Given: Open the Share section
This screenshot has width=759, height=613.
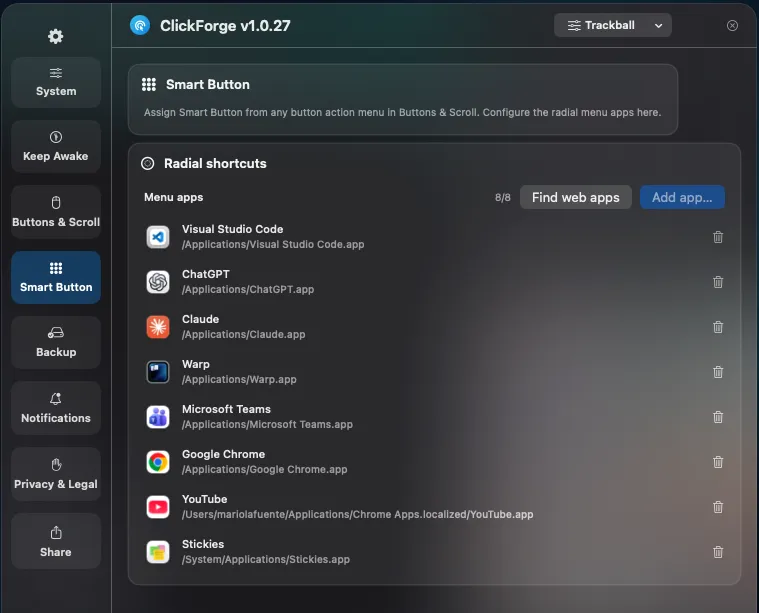Looking at the screenshot, I should point(56,541).
